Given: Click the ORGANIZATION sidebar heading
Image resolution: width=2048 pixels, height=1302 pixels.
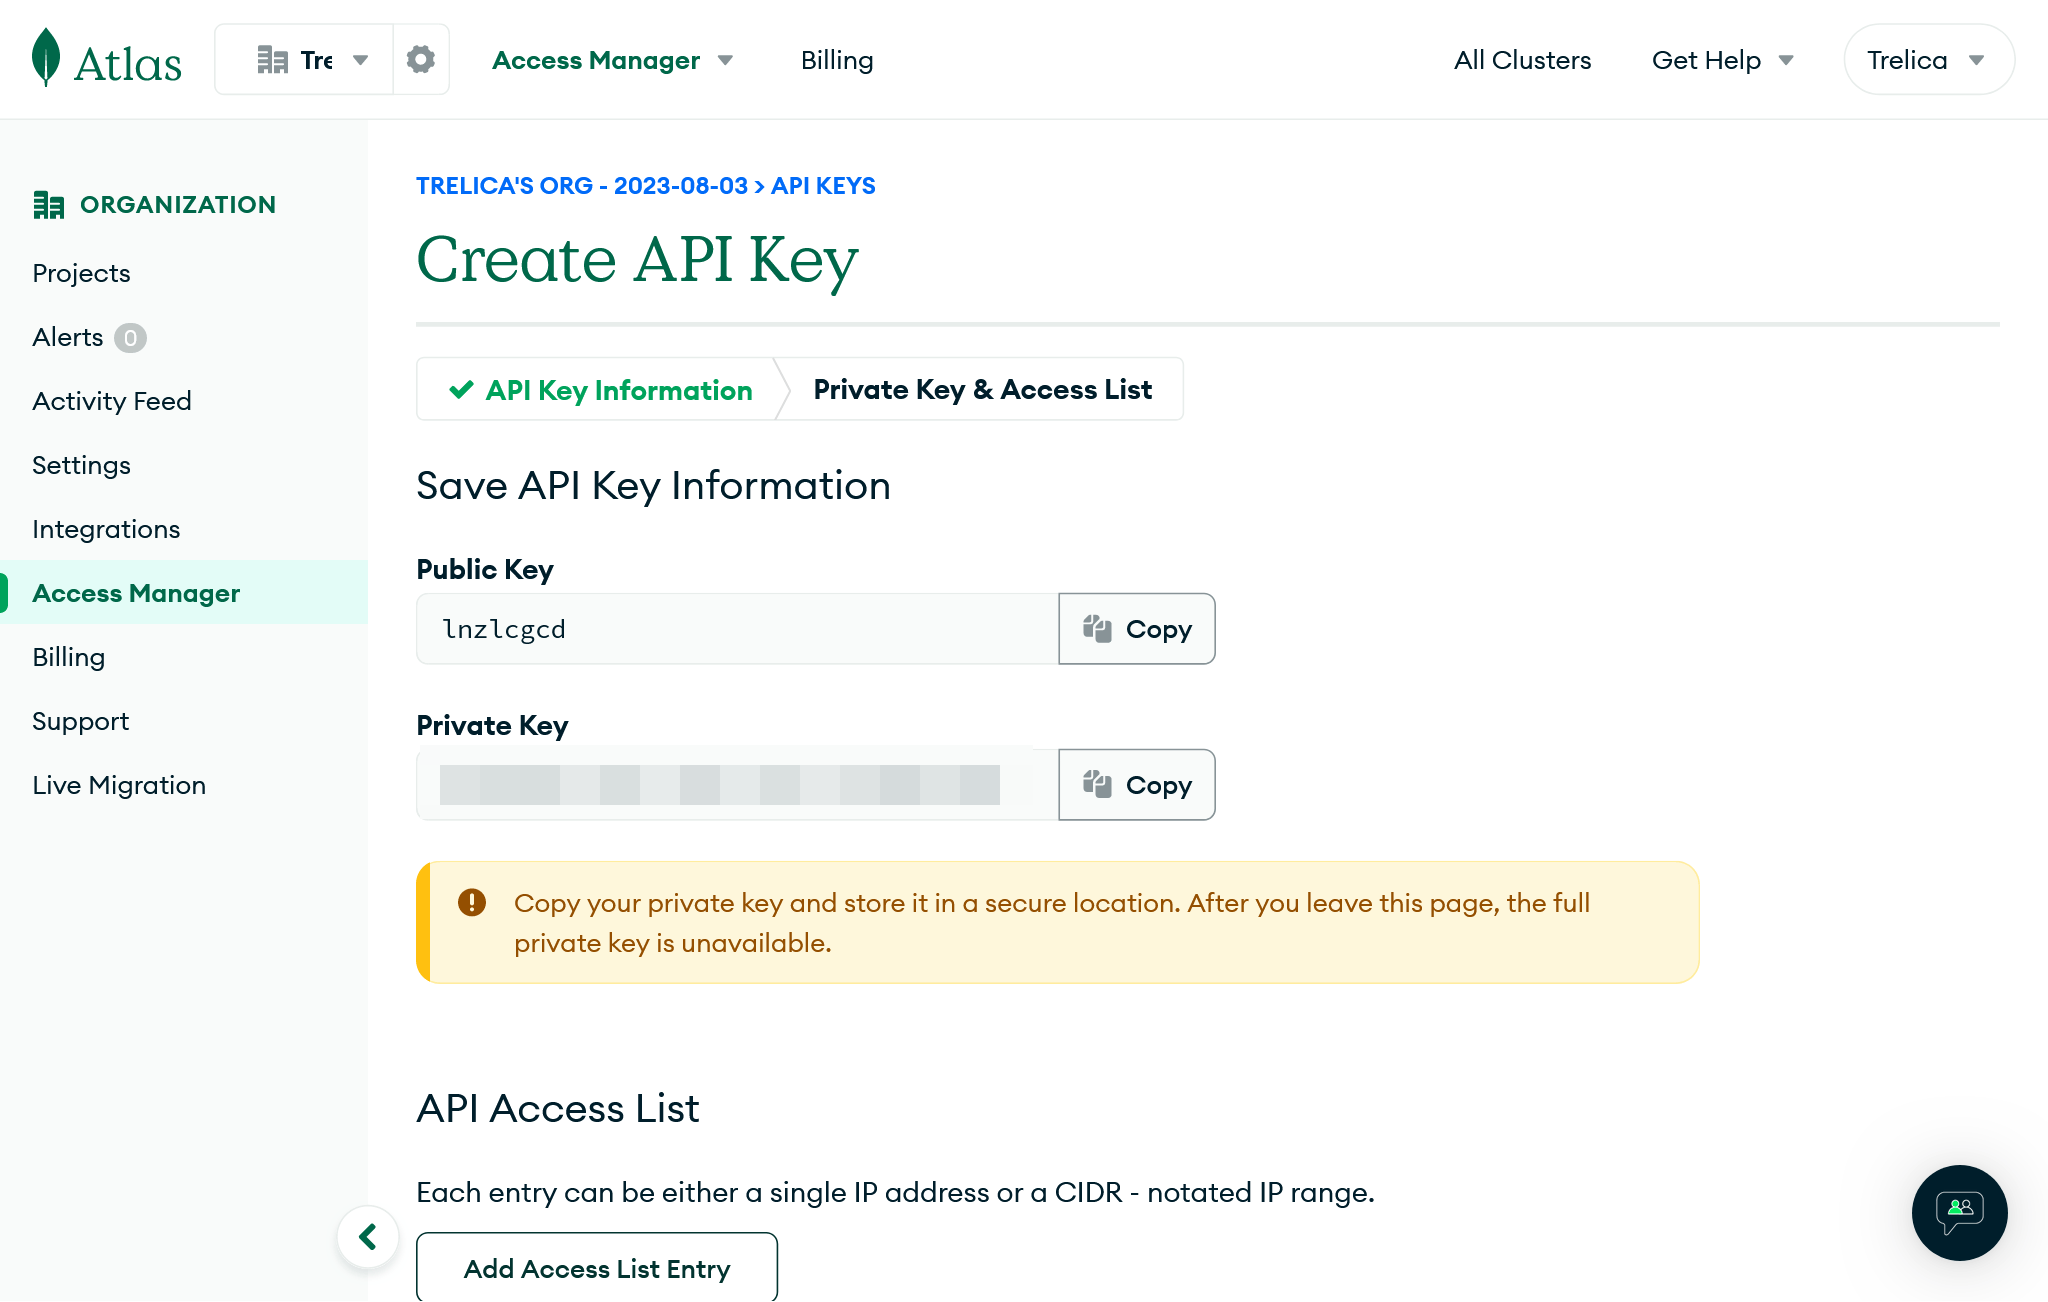Looking at the screenshot, I should tap(178, 204).
